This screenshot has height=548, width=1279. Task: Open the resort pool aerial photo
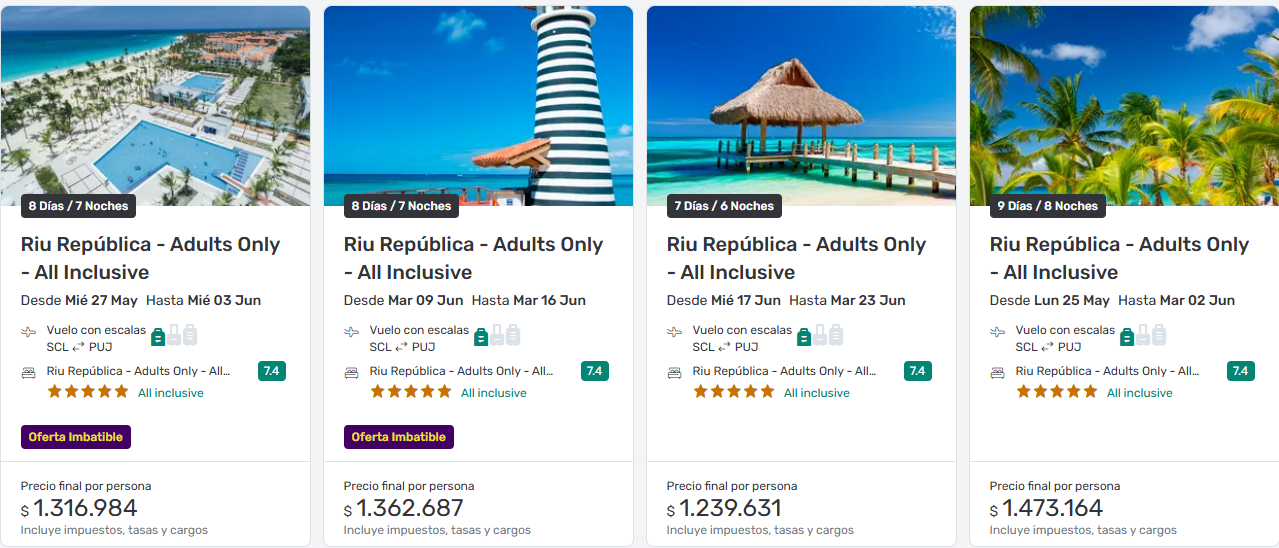pos(155,100)
